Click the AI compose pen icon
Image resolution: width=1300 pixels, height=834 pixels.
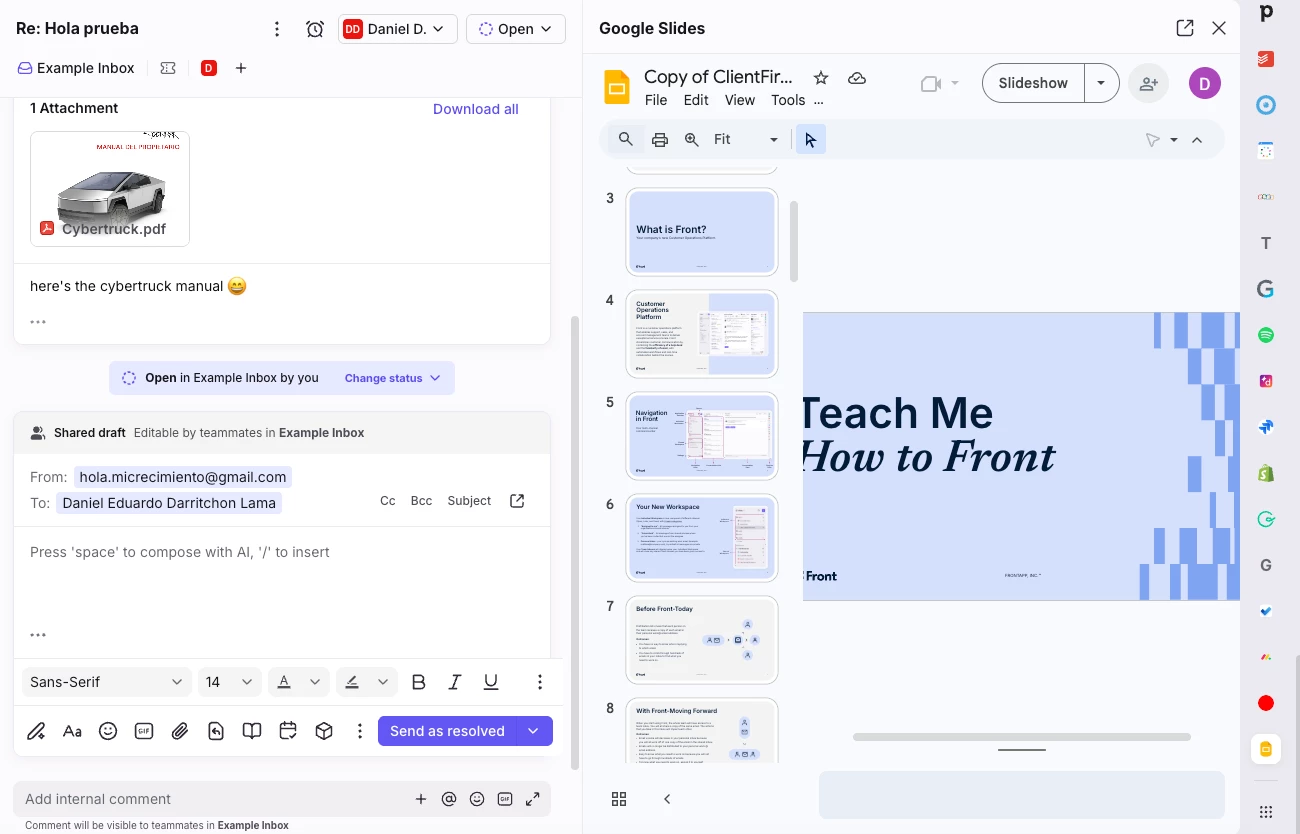click(36, 731)
